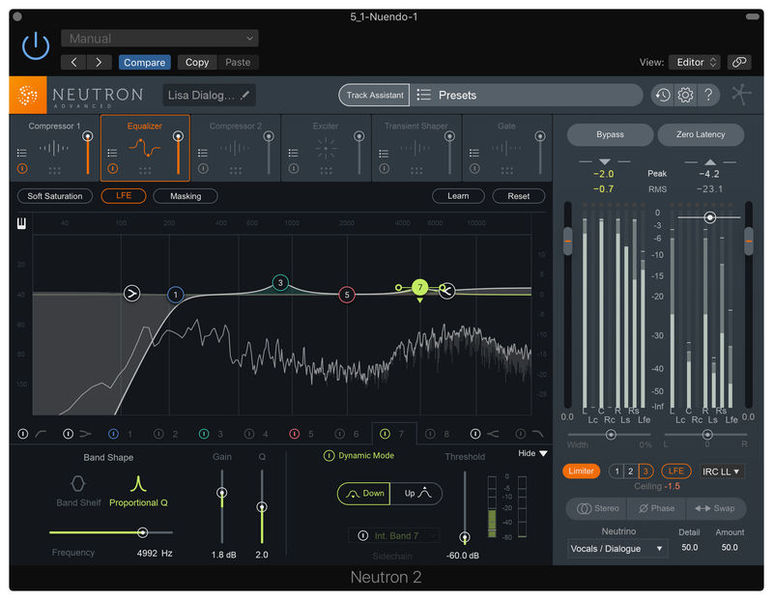Click the Compare button
Screen dimensions: 773x600
[144, 62]
